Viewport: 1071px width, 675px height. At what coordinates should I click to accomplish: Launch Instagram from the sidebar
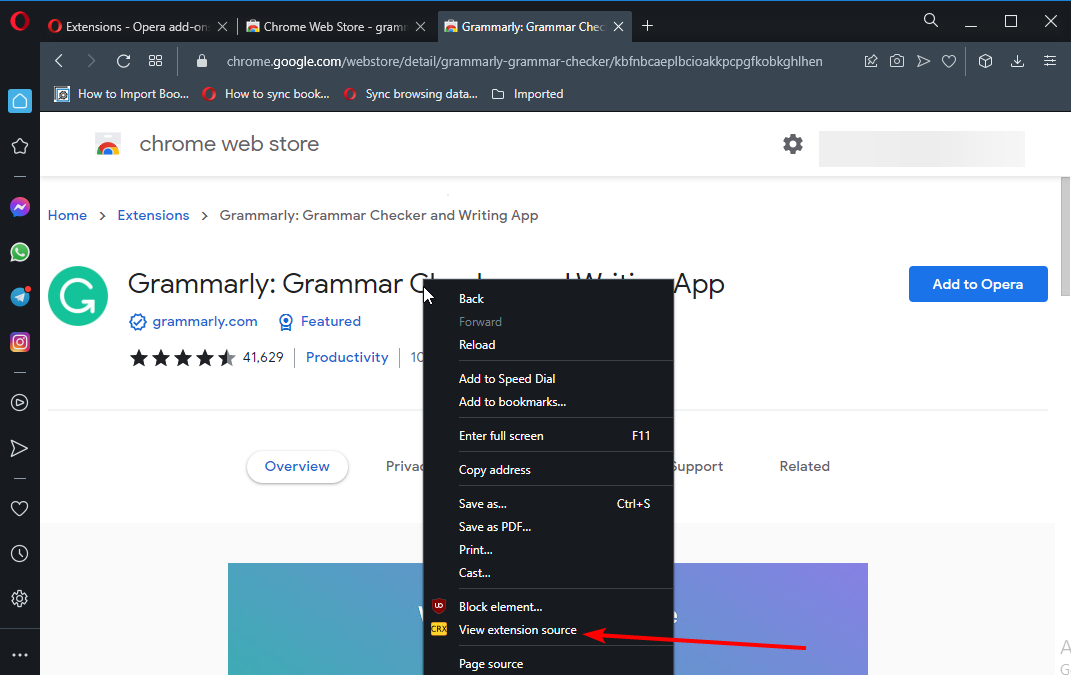[x=19, y=342]
